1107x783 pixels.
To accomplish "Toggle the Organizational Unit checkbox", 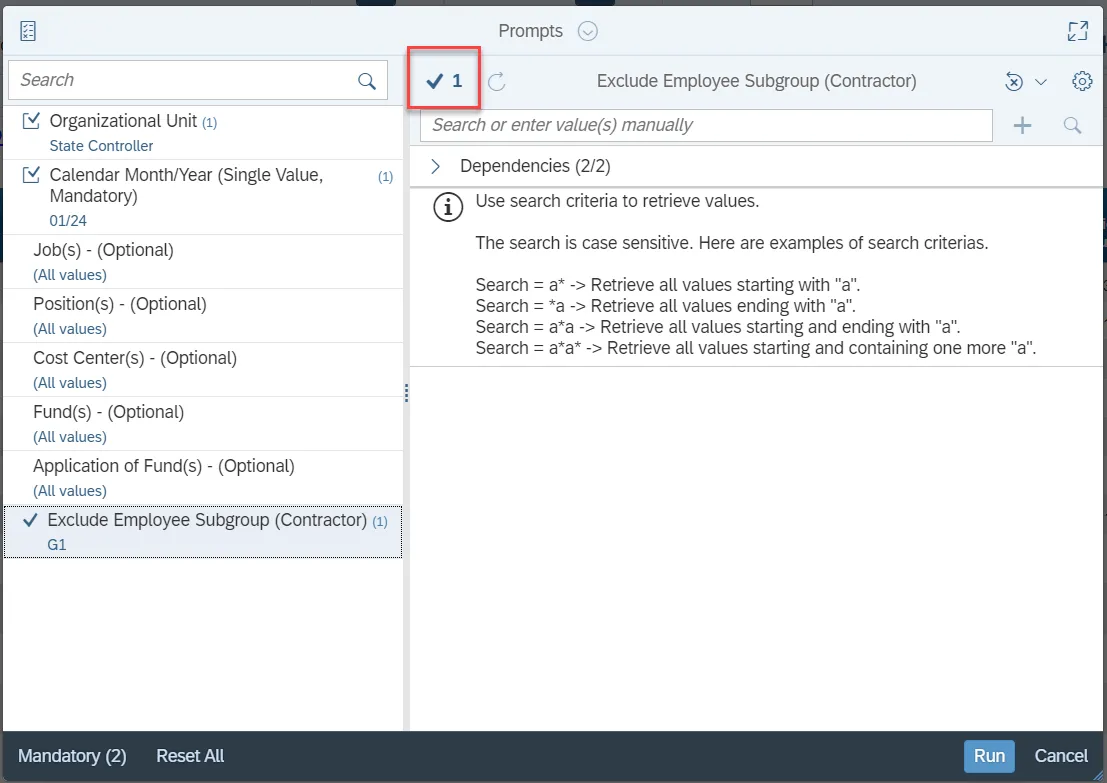I will (x=31, y=121).
